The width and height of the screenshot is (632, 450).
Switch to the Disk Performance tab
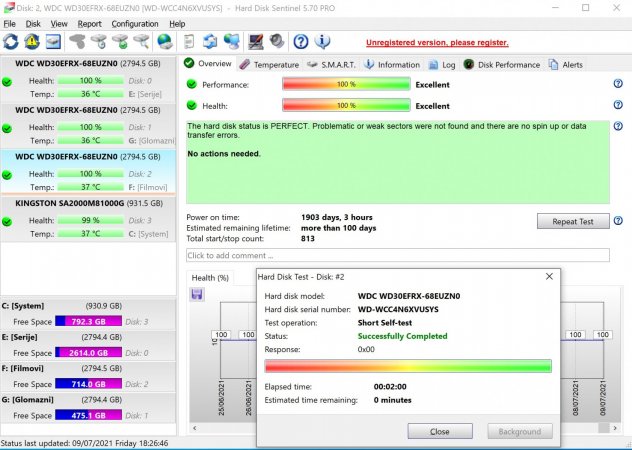502,65
